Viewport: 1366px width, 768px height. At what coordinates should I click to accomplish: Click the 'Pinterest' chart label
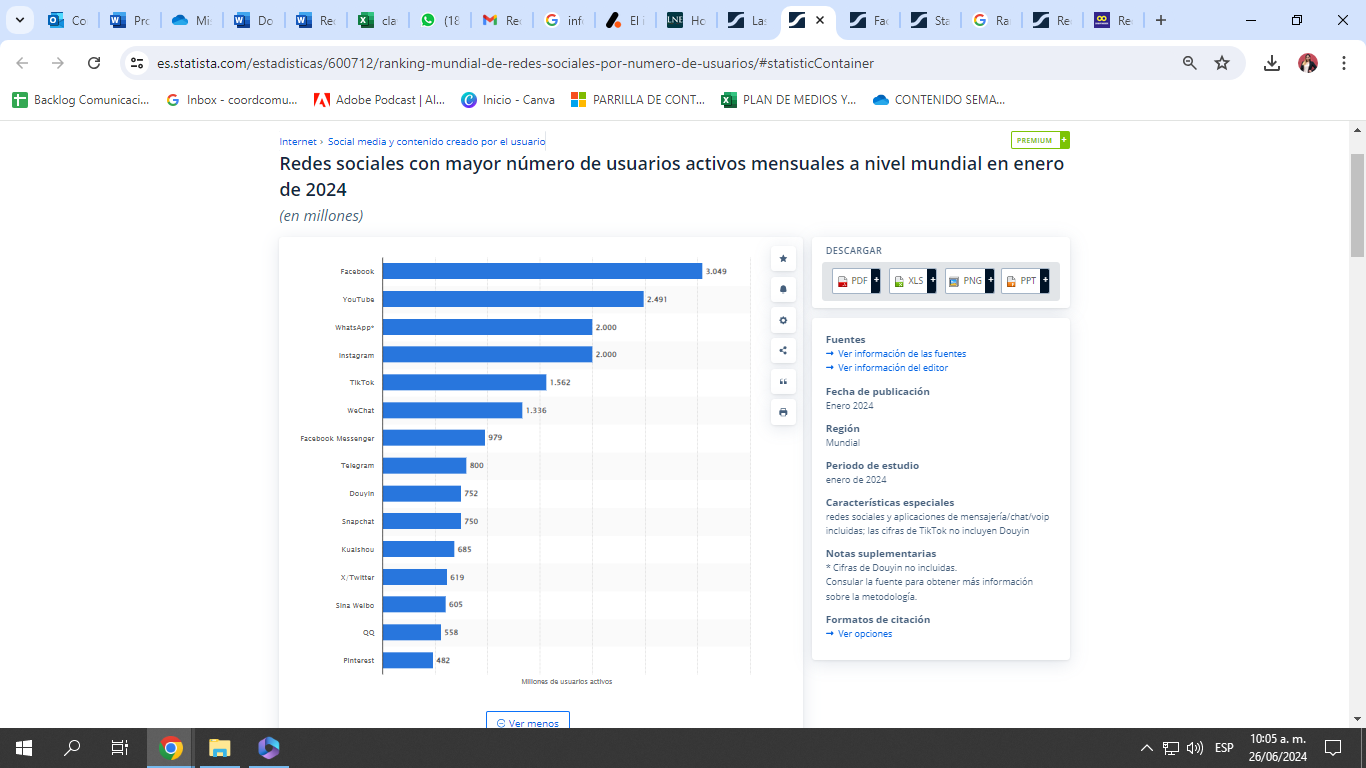pyautogui.click(x=358, y=660)
